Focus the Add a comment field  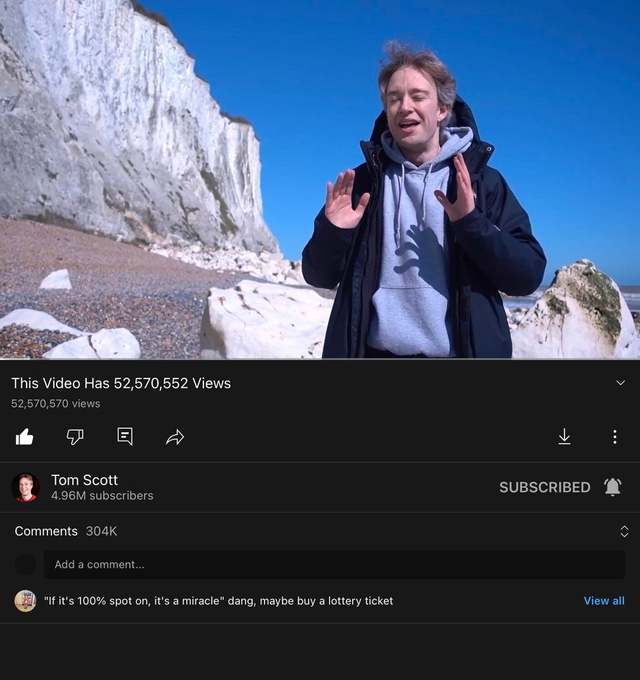pos(334,564)
